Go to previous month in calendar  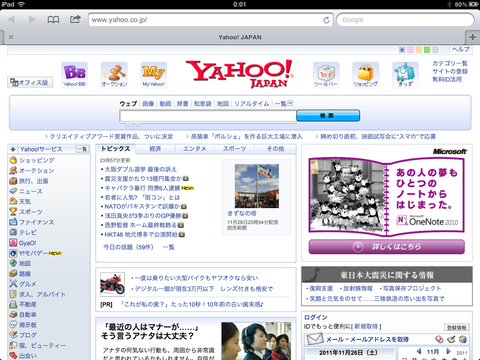pyautogui.click(x=419, y=351)
